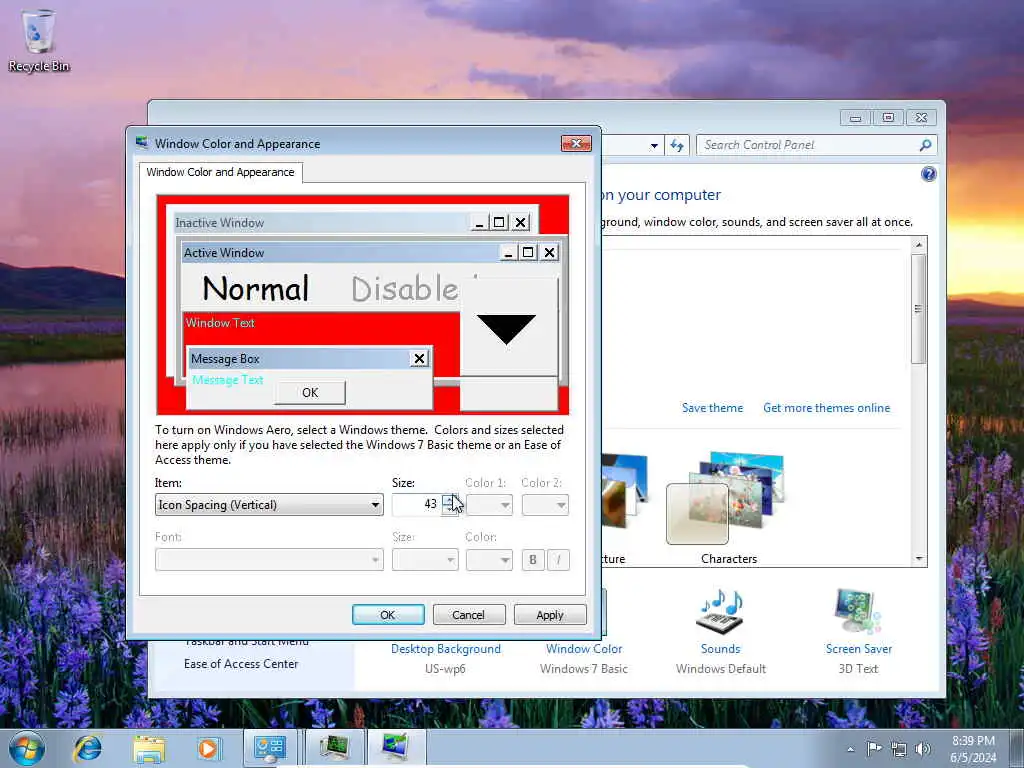This screenshot has height=768, width=1024.
Task: Click Get more themes online link
Action: pyautogui.click(x=827, y=408)
